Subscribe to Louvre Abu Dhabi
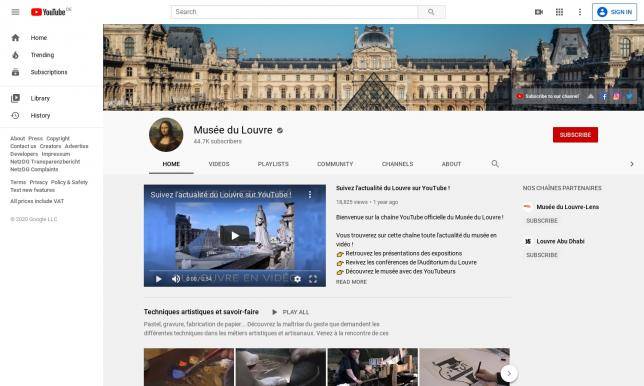Image resolution: width=644 pixels, height=386 pixels. pyautogui.click(x=542, y=255)
